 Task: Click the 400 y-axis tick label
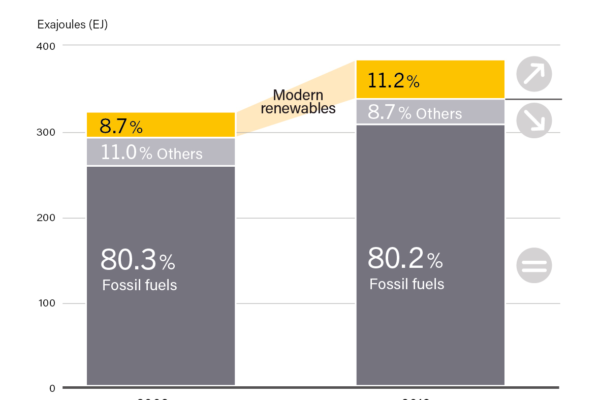pyautogui.click(x=46, y=47)
